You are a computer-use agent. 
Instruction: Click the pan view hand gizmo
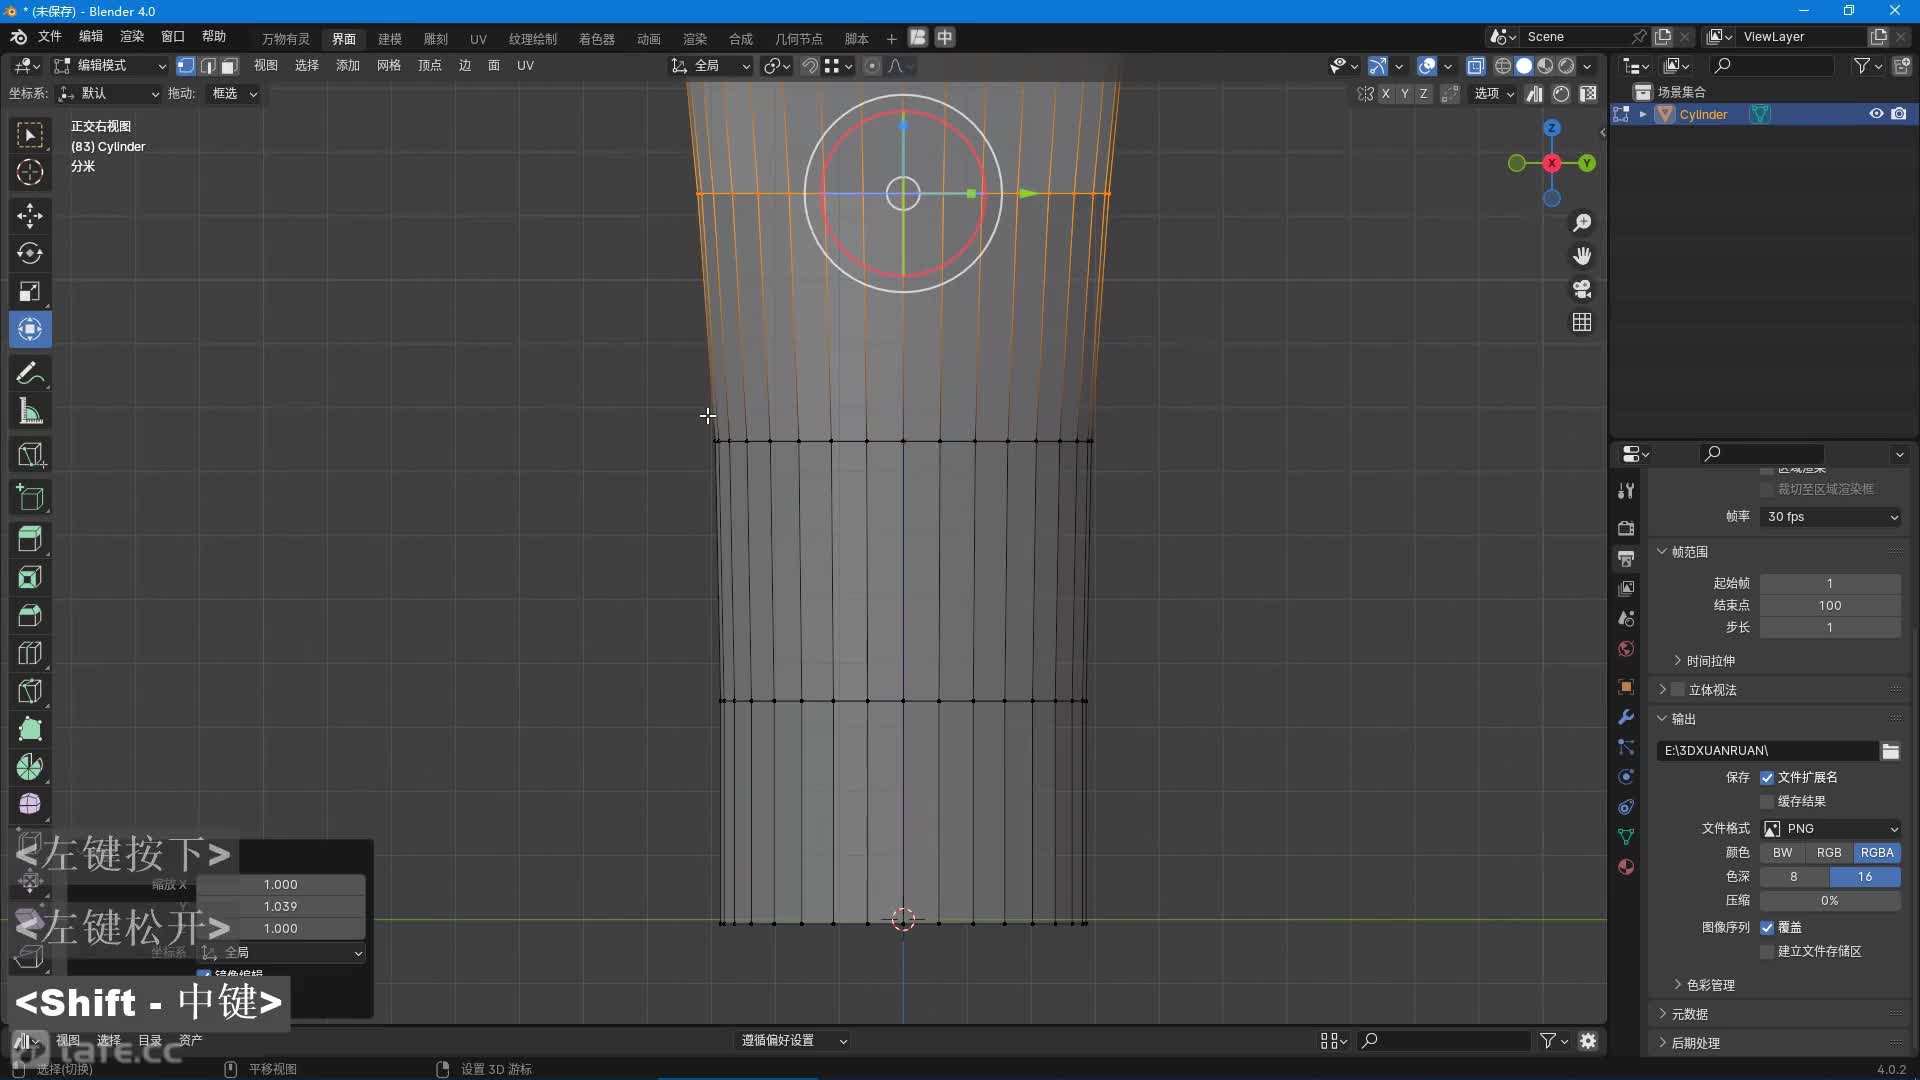coord(1582,256)
